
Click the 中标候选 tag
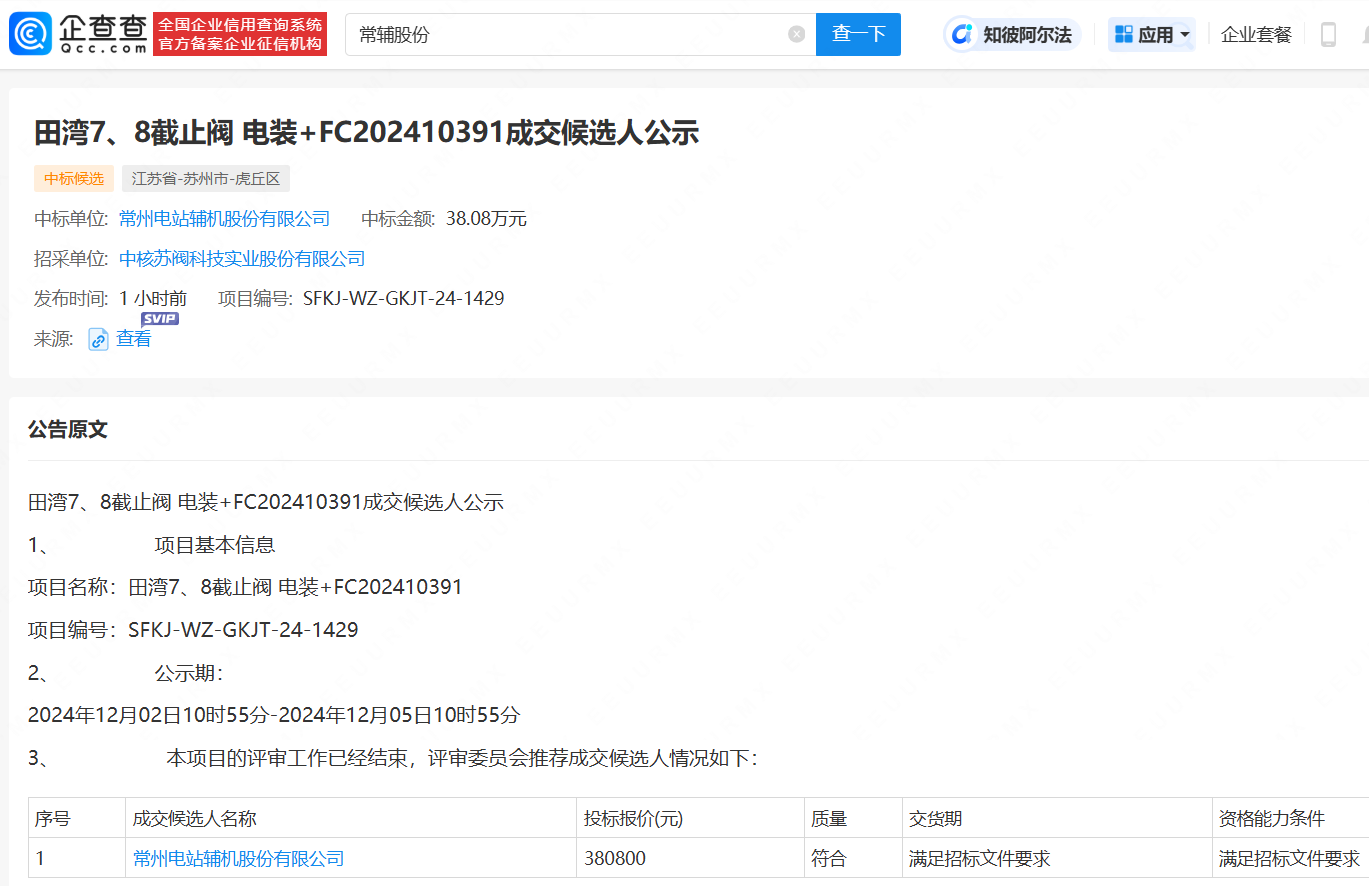[74, 179]
